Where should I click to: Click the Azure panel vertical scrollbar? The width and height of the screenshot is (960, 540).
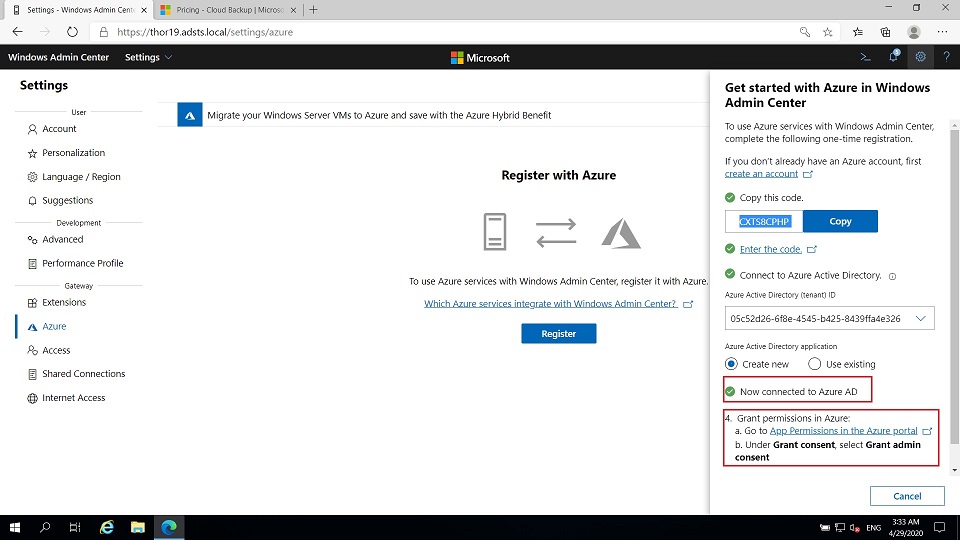(954, 288)
